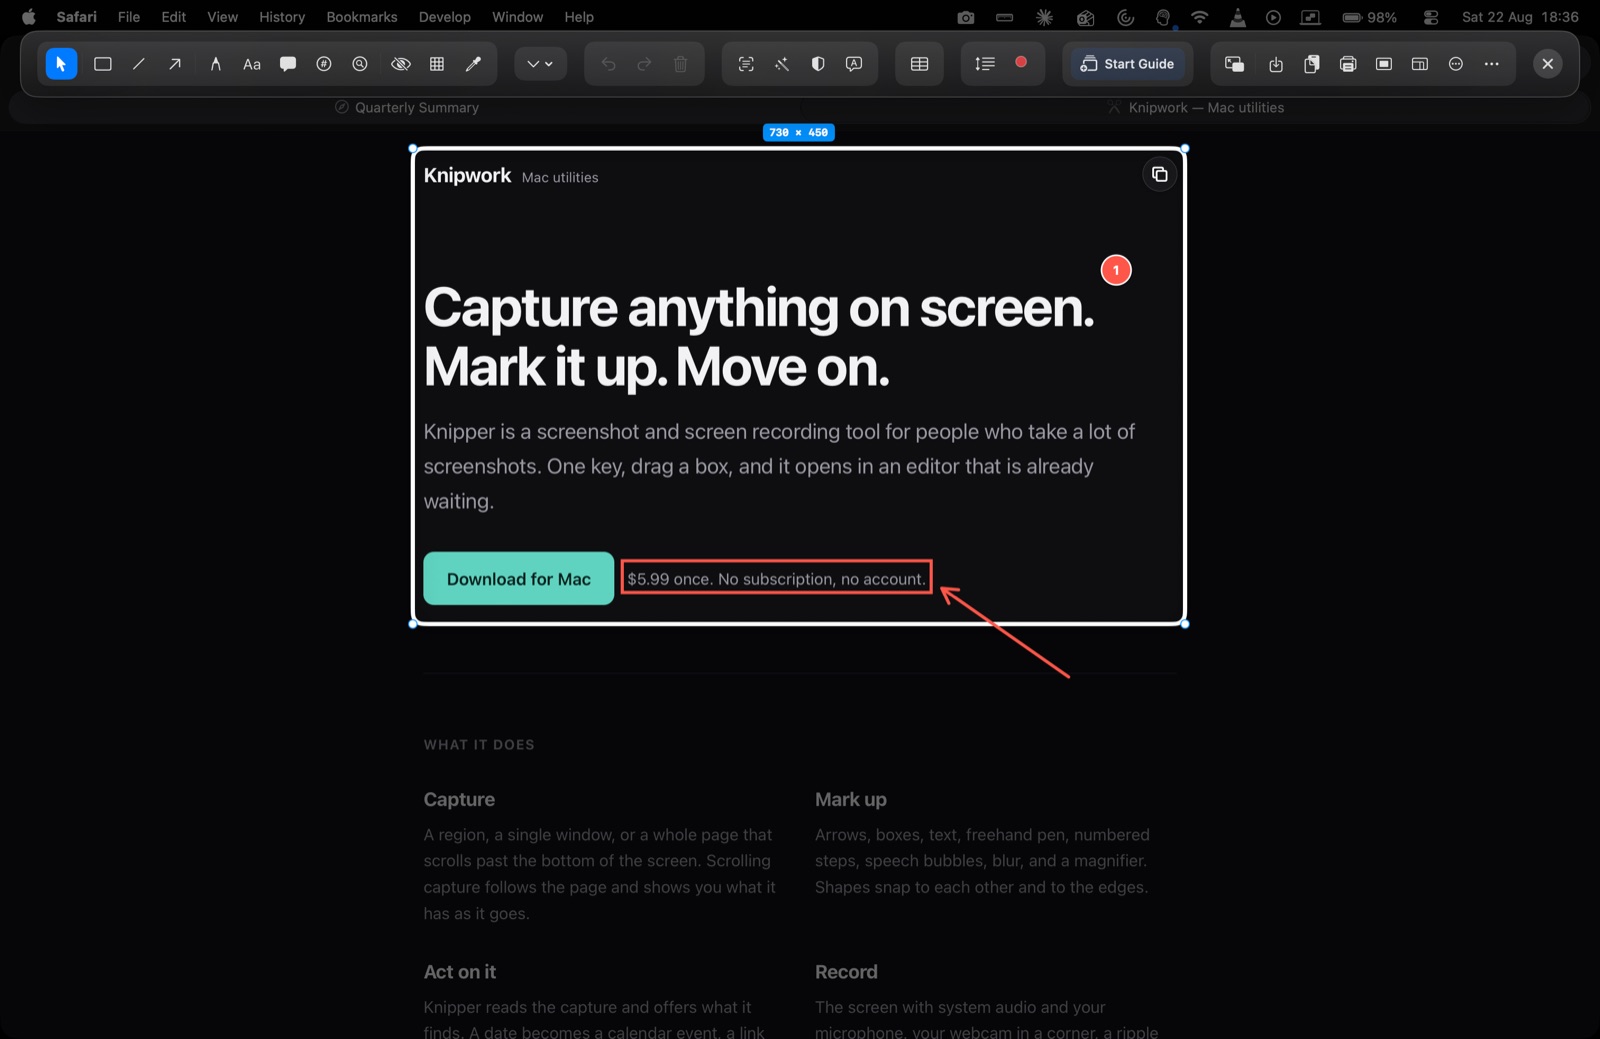Image resolution: width=1600 pixels, height=1039 pixels.
Task: Click the camera icon in the menu bar
Action: click(x=965, y=17)
